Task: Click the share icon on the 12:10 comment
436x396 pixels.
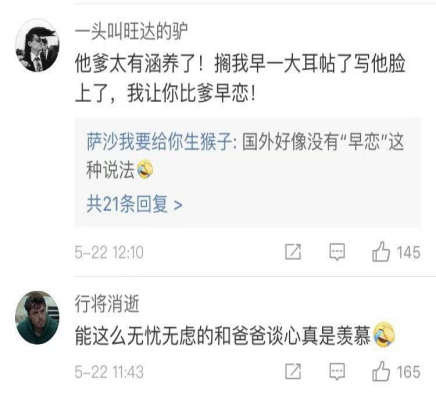Action: 293,252
